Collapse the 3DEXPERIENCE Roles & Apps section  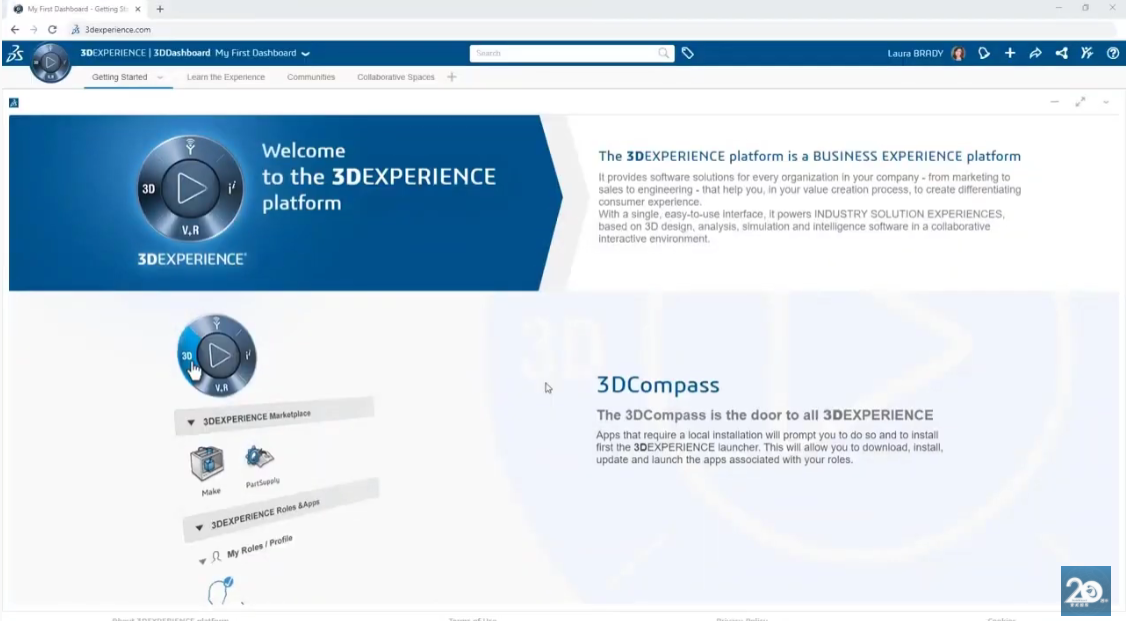pos(199,528)
